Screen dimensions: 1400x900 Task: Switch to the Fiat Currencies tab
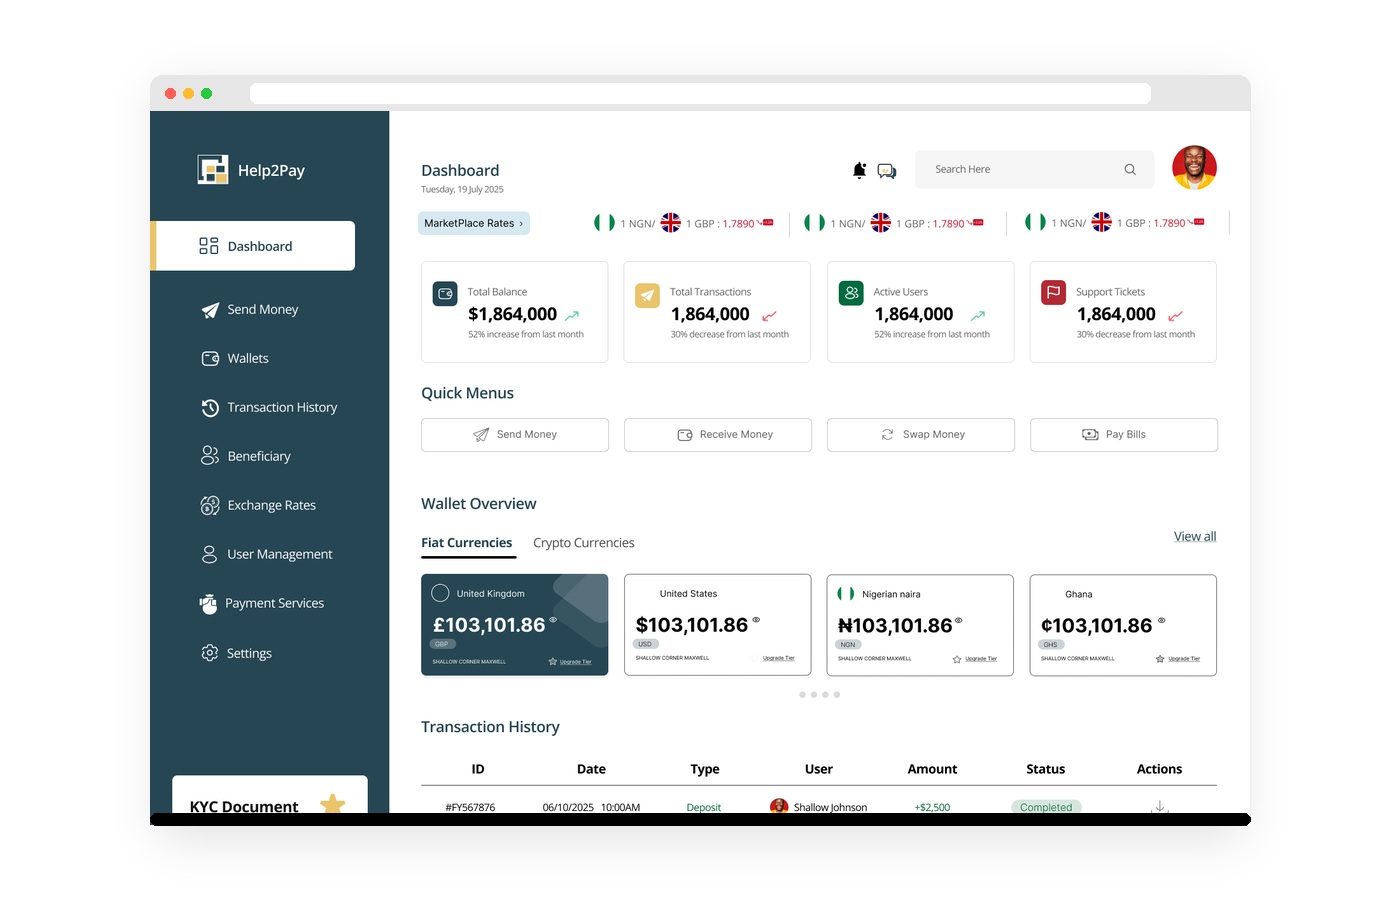click(x=467, y=543)
